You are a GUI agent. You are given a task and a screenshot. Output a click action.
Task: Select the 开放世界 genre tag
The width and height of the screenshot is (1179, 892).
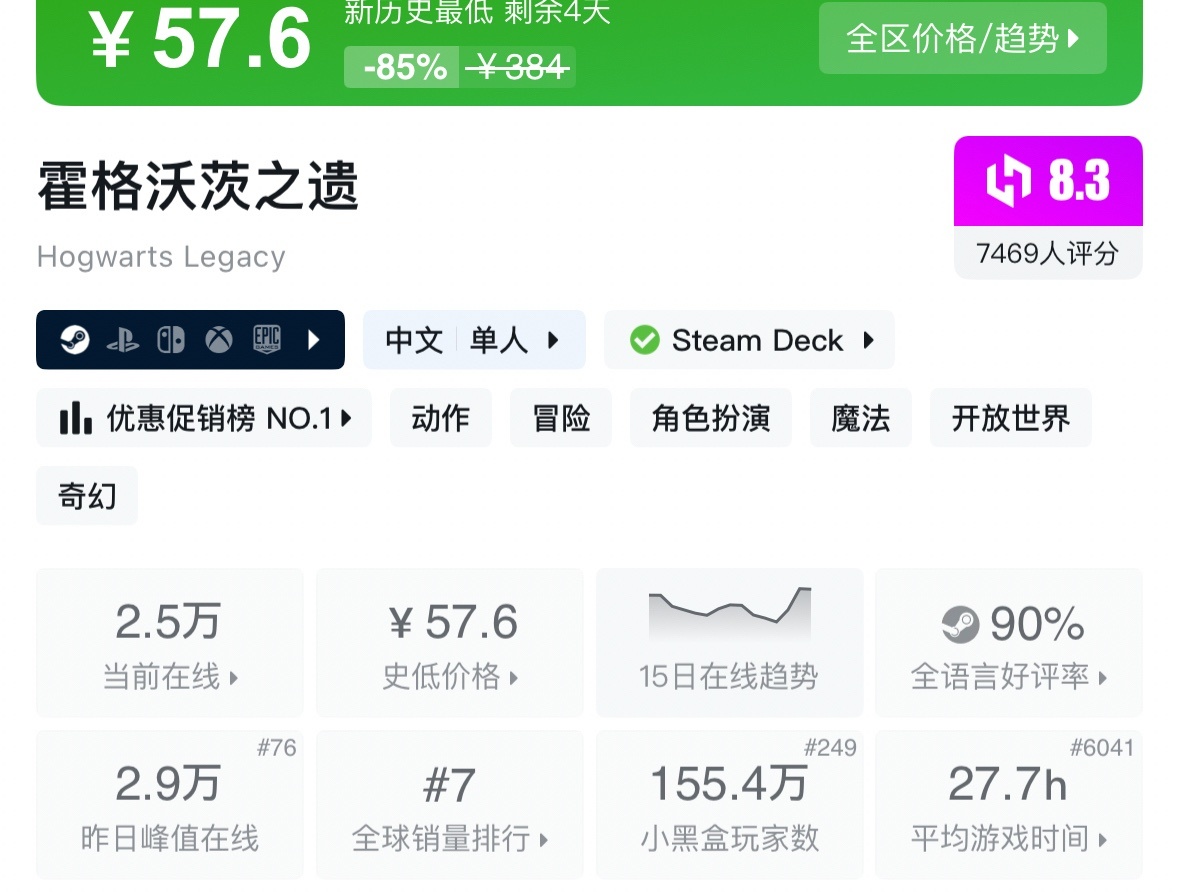(1010, 418)
